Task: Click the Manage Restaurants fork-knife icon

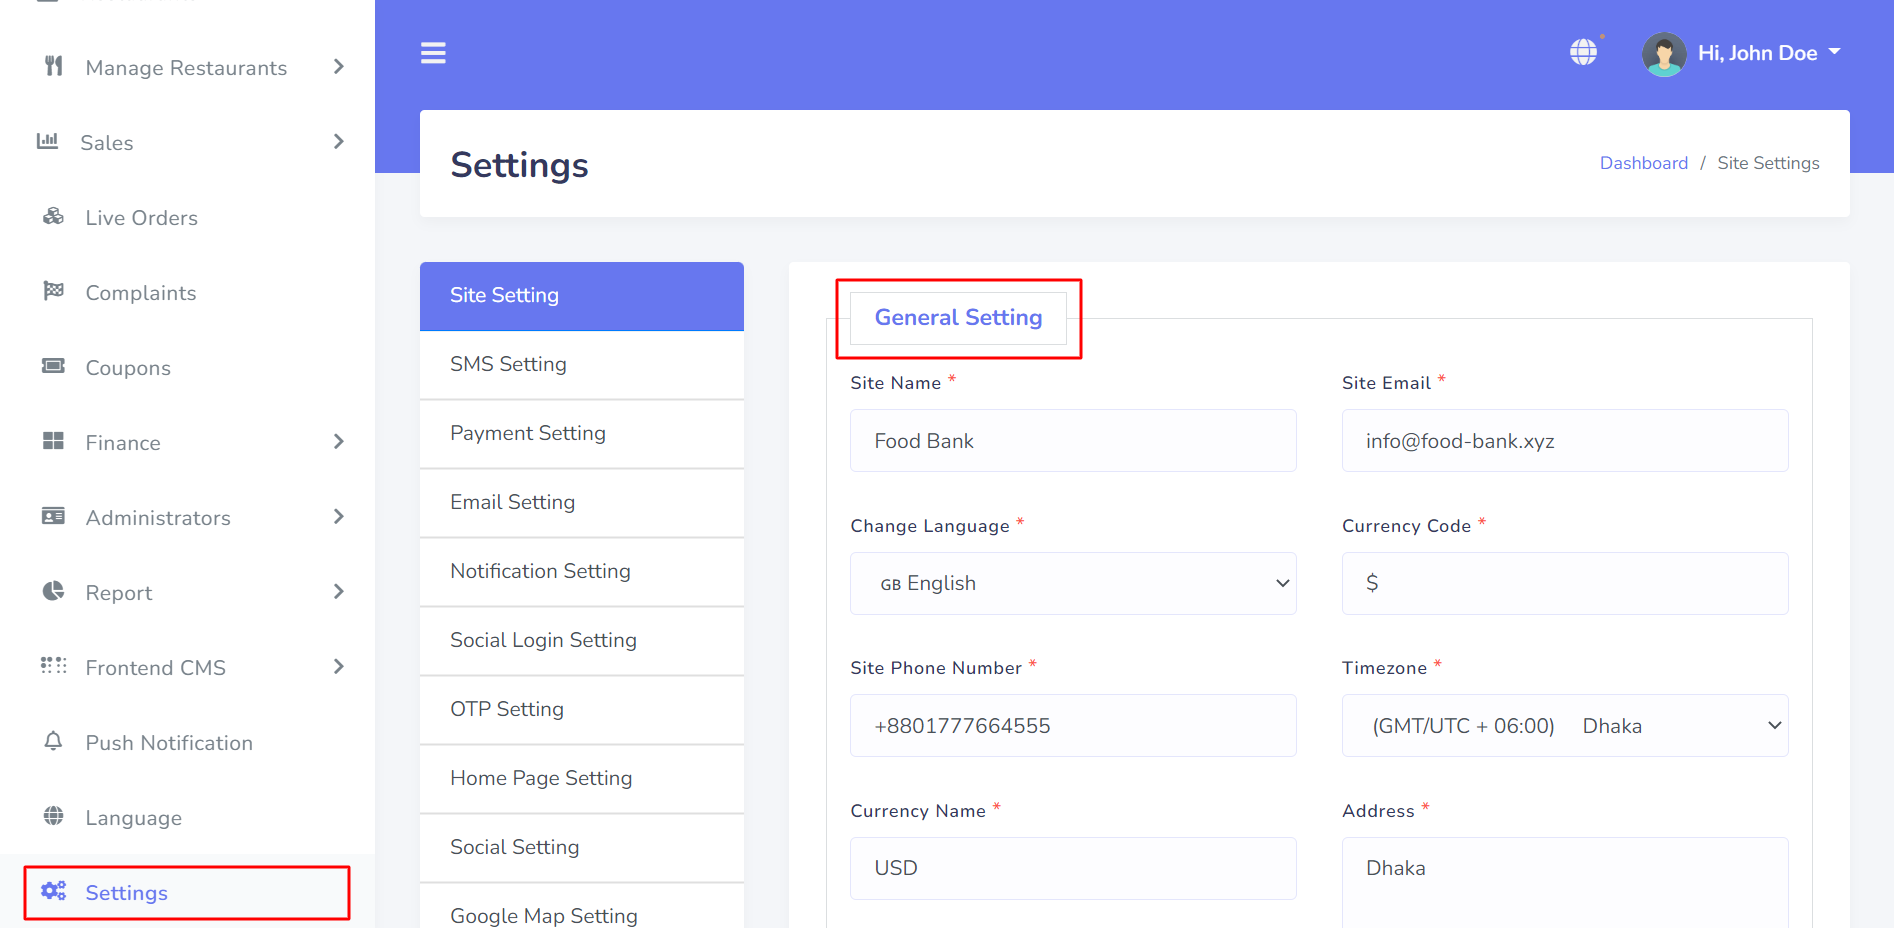Action: [54, 66]
